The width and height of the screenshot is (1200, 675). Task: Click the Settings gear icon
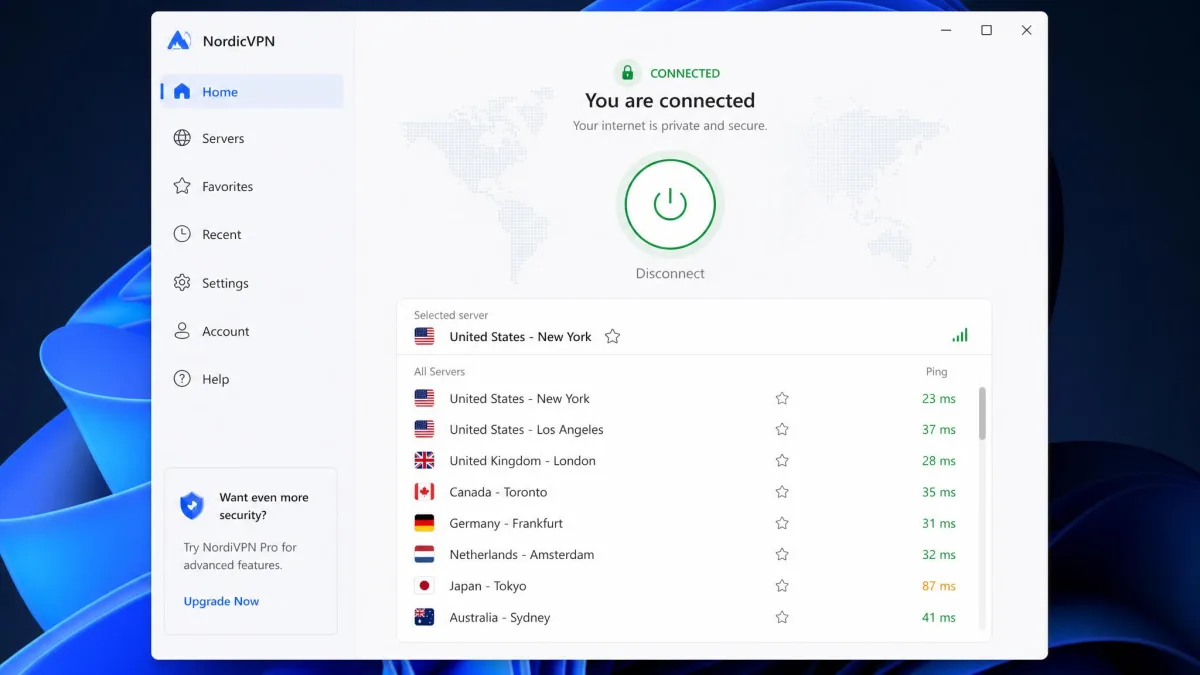(x=182, y=283)
